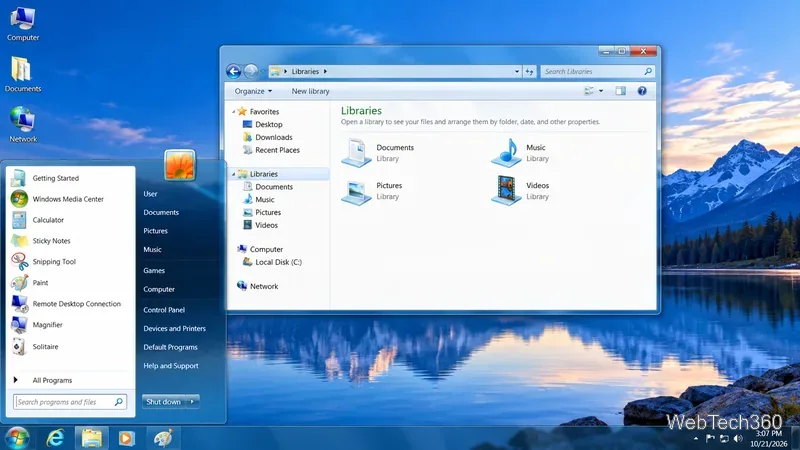Refresh the Libraries address bar
Viewport: 800px width, 450px height.
coord(530,72)
